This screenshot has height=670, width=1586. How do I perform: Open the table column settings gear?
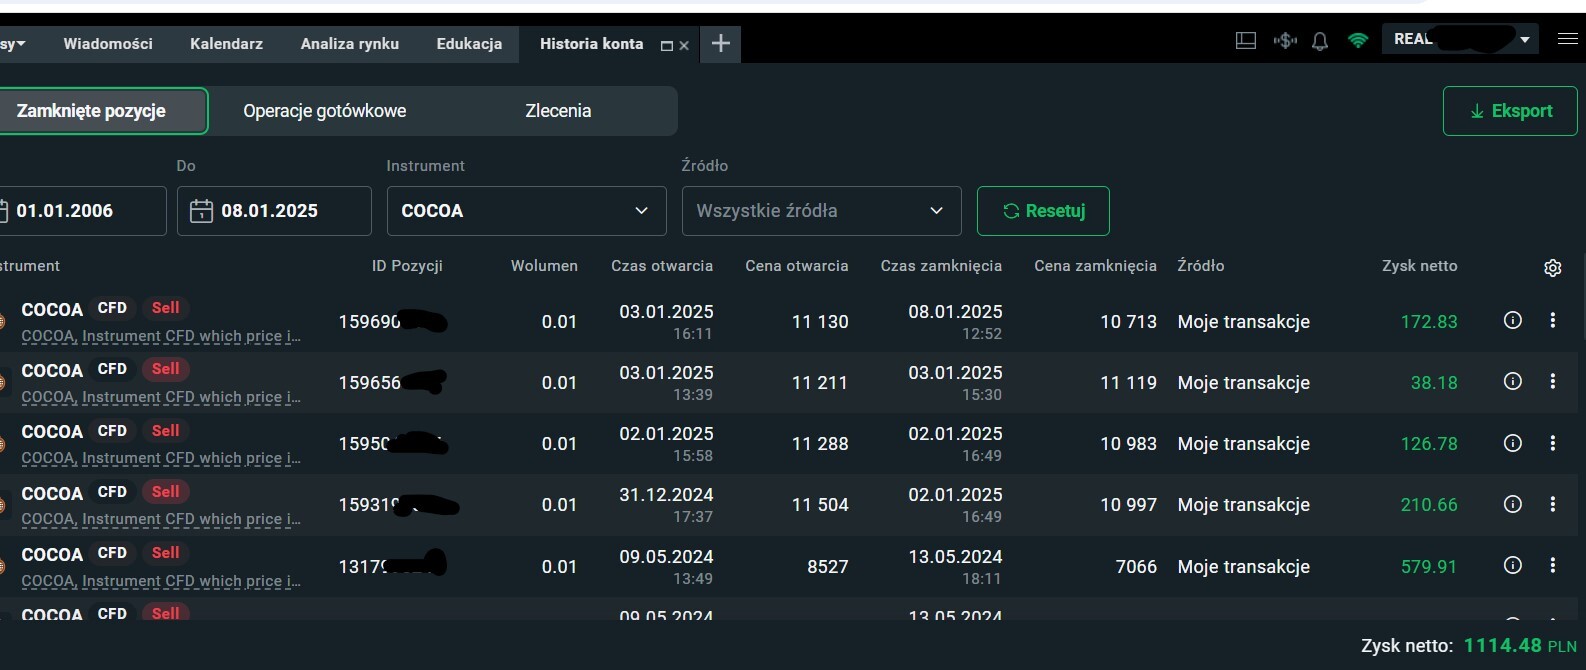tap(1552, 268)
